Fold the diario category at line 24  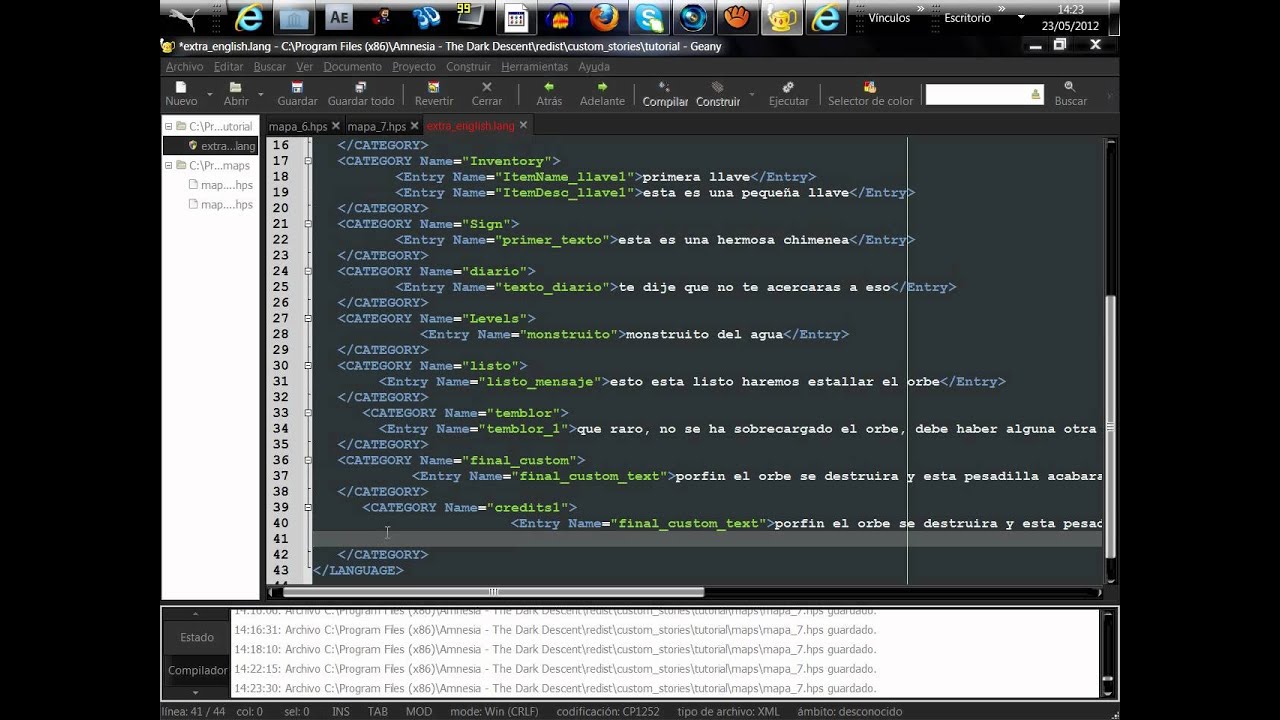click(307, 271)
